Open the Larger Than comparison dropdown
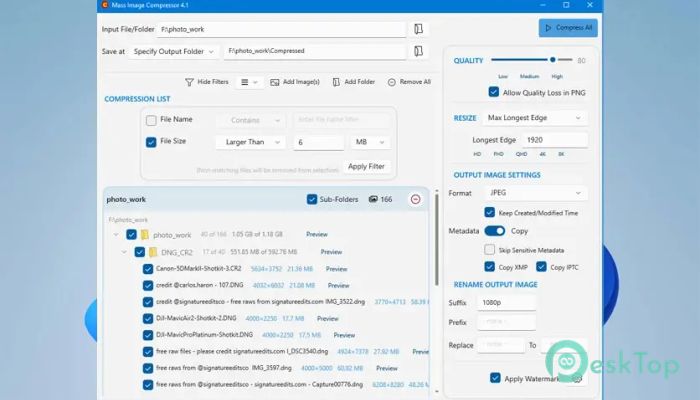Image resolution: width=700 pixels, height=400 pixels. tap(250, 143)
